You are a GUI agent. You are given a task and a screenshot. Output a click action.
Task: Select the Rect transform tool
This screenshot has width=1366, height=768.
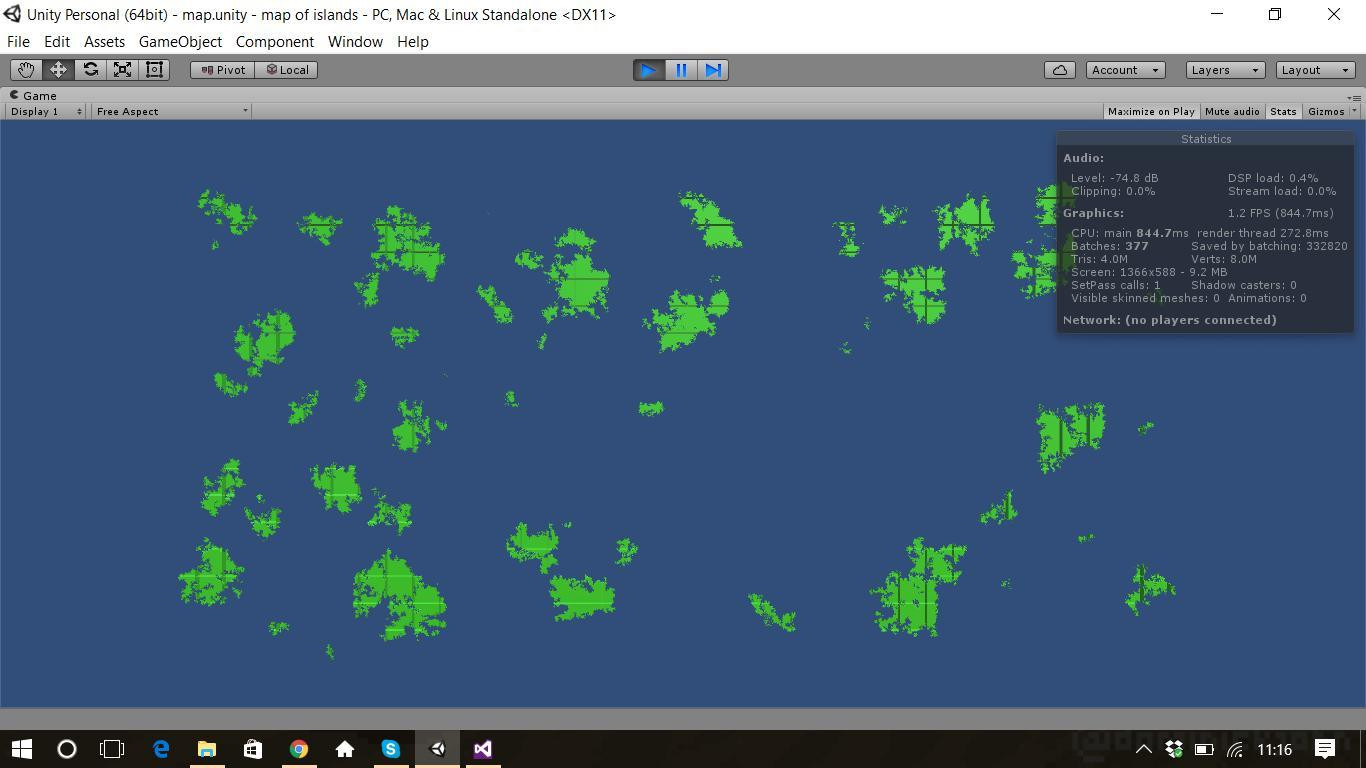click(x=154, y=70)
